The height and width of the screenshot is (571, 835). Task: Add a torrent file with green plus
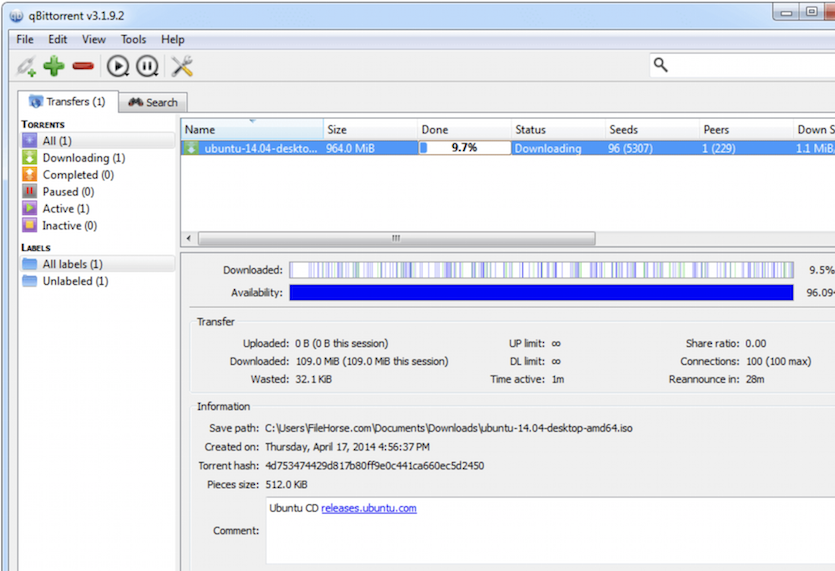tap(54, 66)
